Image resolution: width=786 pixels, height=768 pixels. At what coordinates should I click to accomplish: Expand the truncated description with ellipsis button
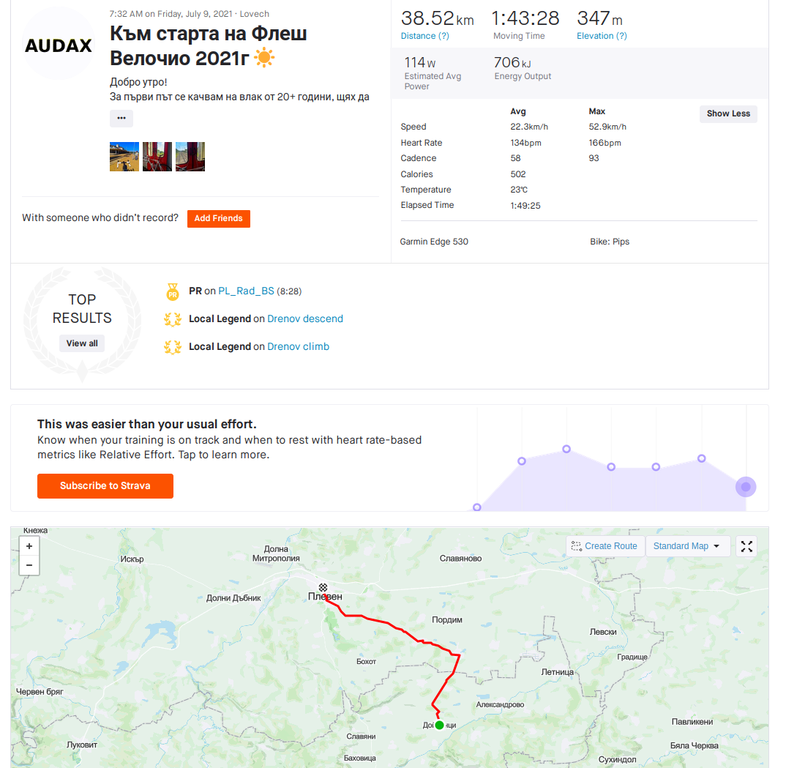[121, 118]
